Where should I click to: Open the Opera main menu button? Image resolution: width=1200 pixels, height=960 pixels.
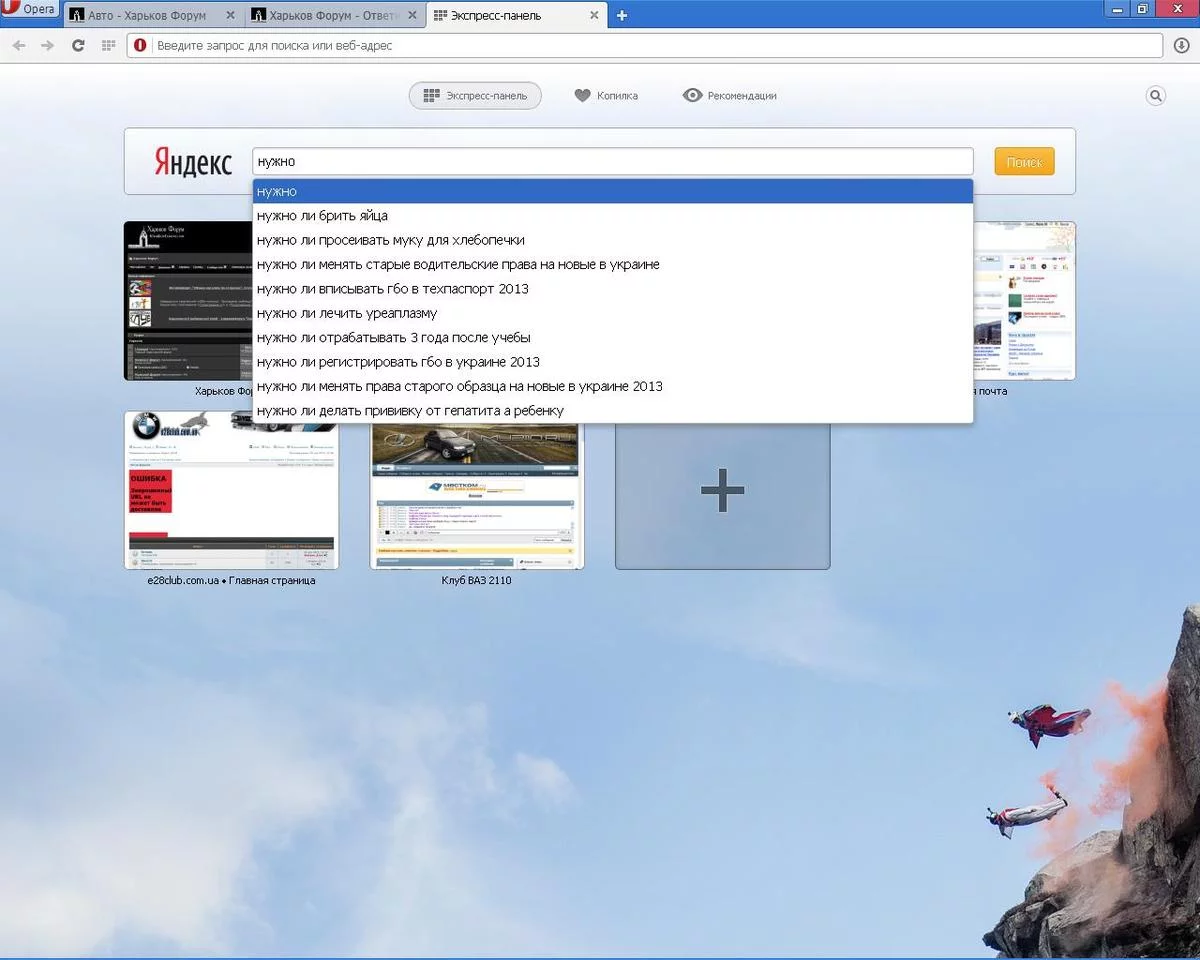(30, 9)
